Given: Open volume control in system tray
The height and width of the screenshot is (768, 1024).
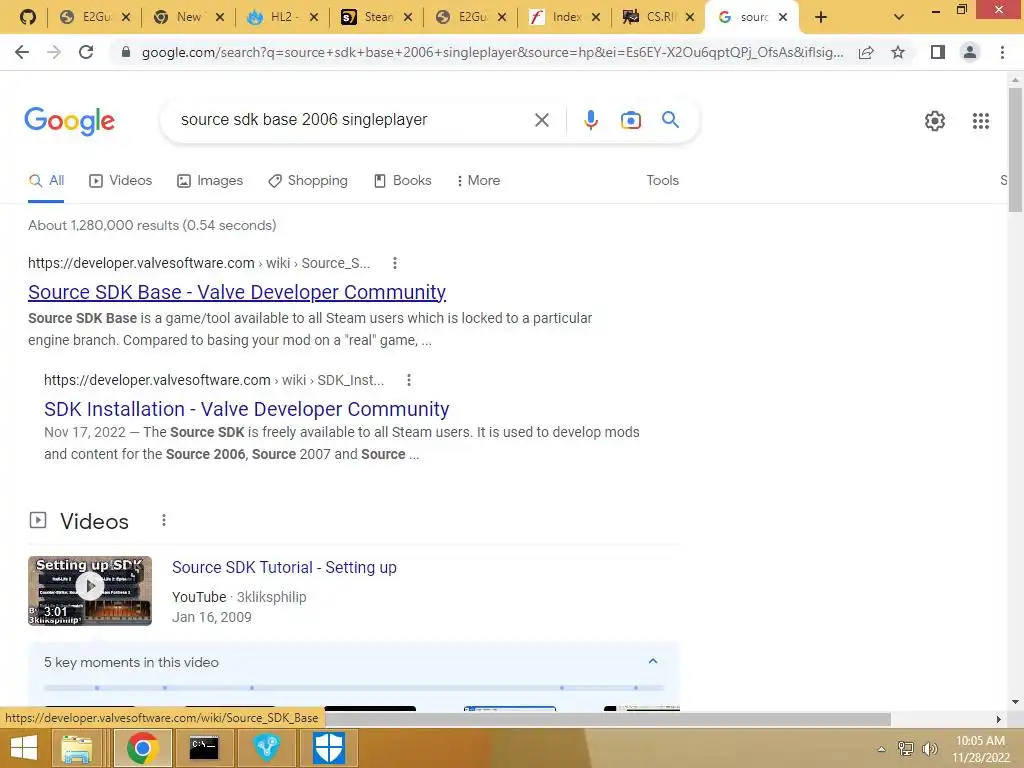Looking at the screenshot, I should [929, 749].
